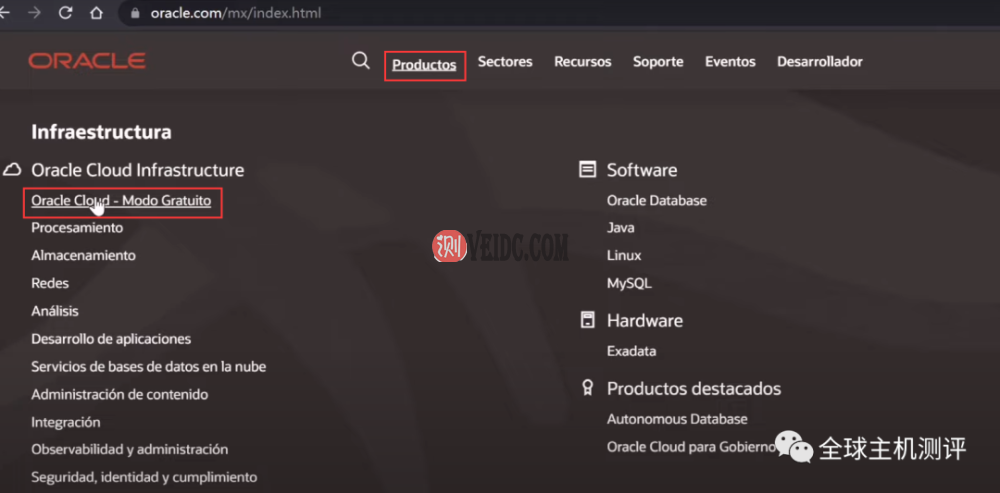The width and height of the screenshot is (1000, 493).
Task: Open Oracle Cloud - Modo Gratuito link
Action: click(121, 201)
